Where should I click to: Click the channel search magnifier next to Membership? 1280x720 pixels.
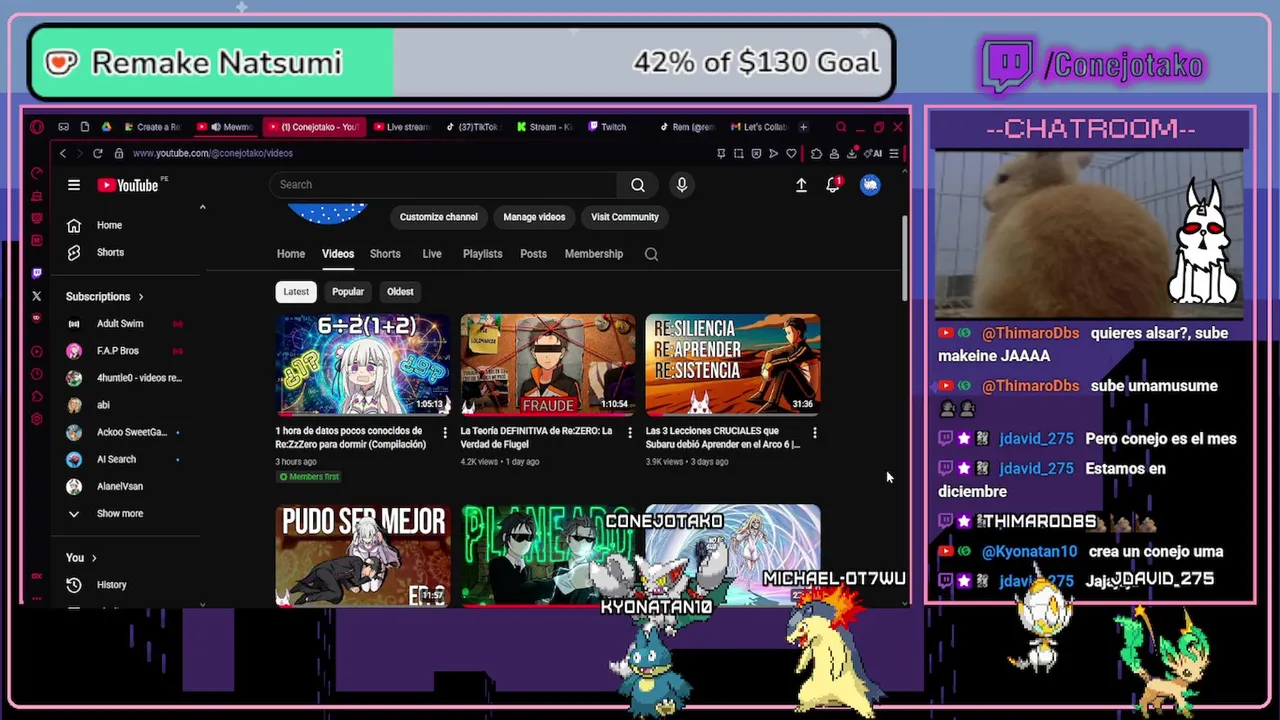point(651,254)
